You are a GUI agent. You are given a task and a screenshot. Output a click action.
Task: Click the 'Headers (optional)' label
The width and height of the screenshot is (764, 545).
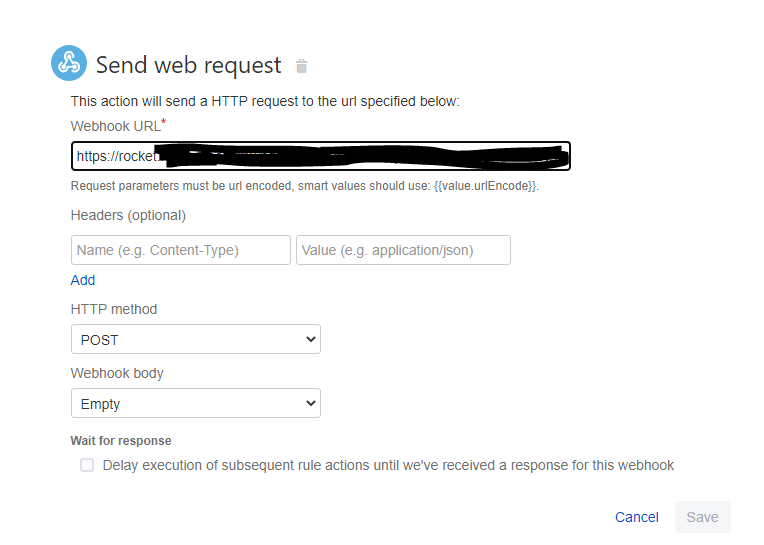[128, 215]
